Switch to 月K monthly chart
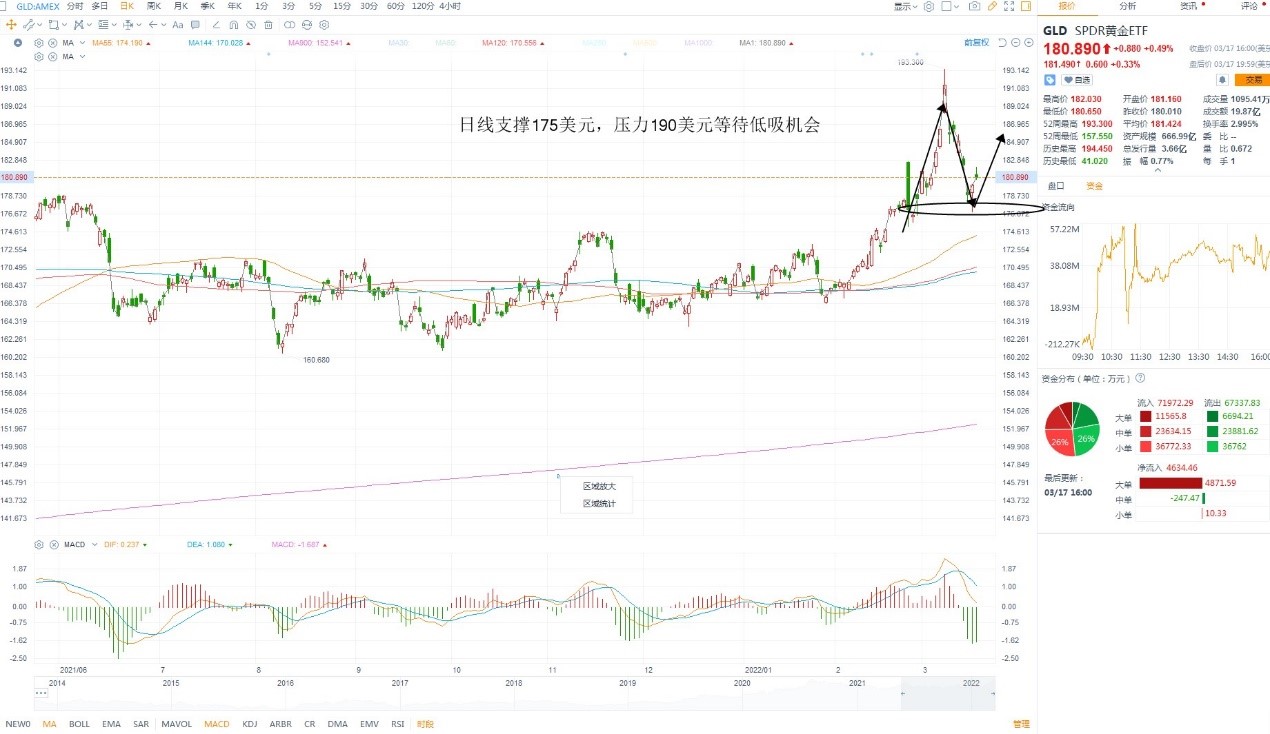1270x734 pixels. [181, 6]
